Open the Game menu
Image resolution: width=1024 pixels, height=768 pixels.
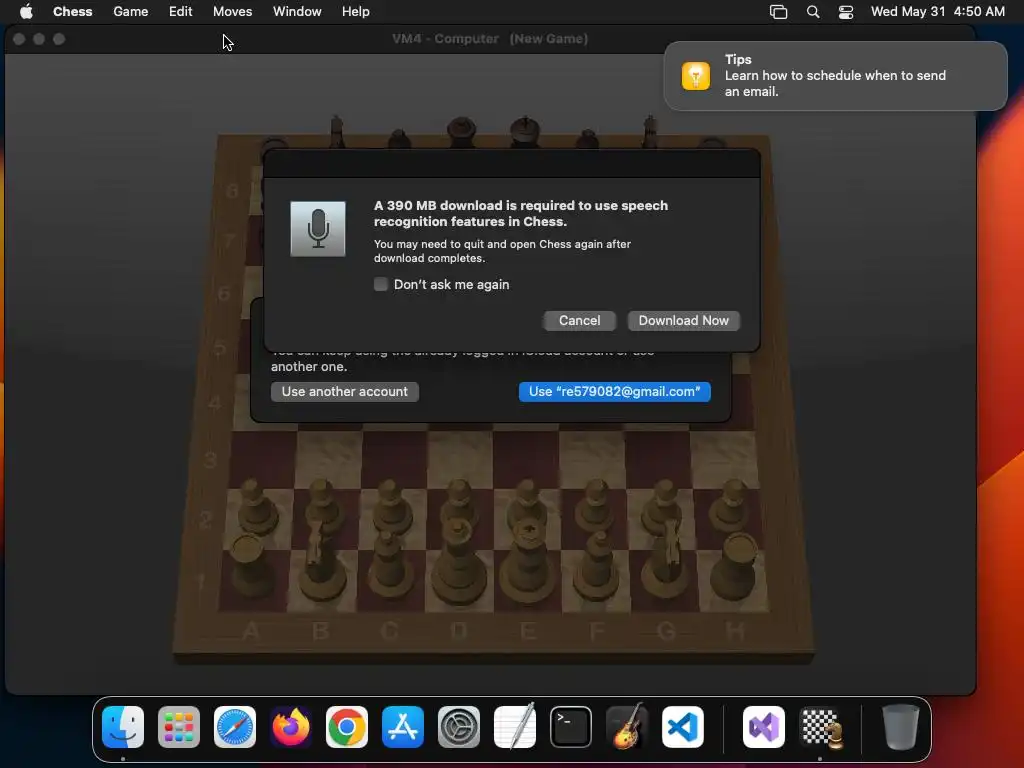pos(131,12)
